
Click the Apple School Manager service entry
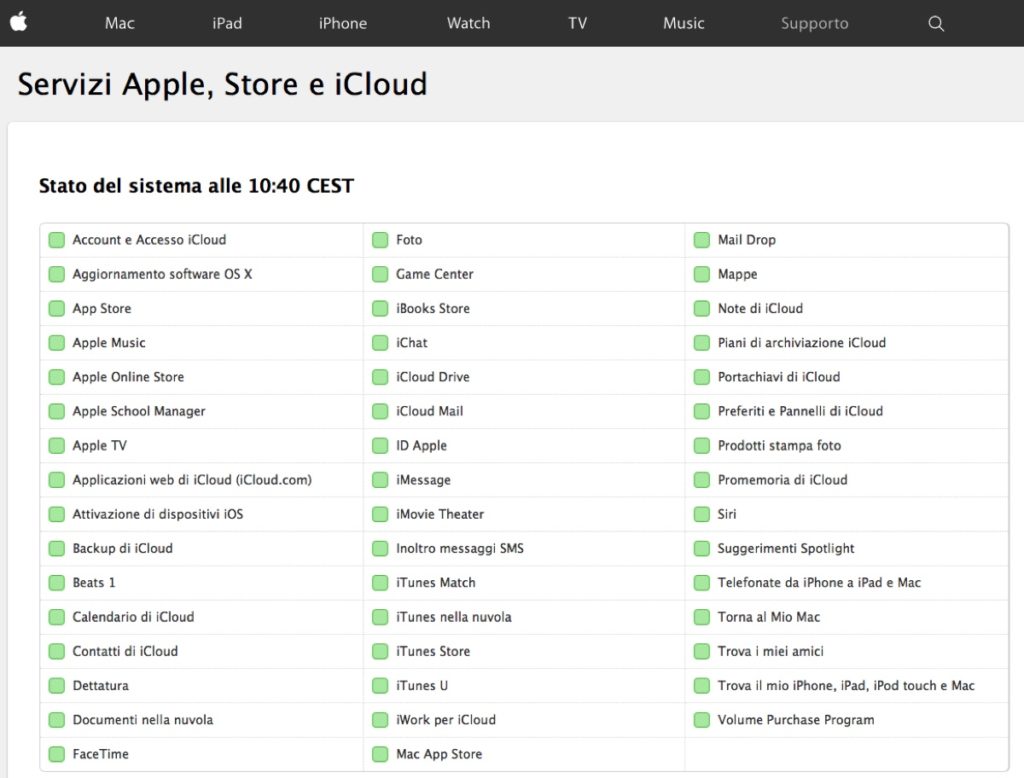click(139, 411)
